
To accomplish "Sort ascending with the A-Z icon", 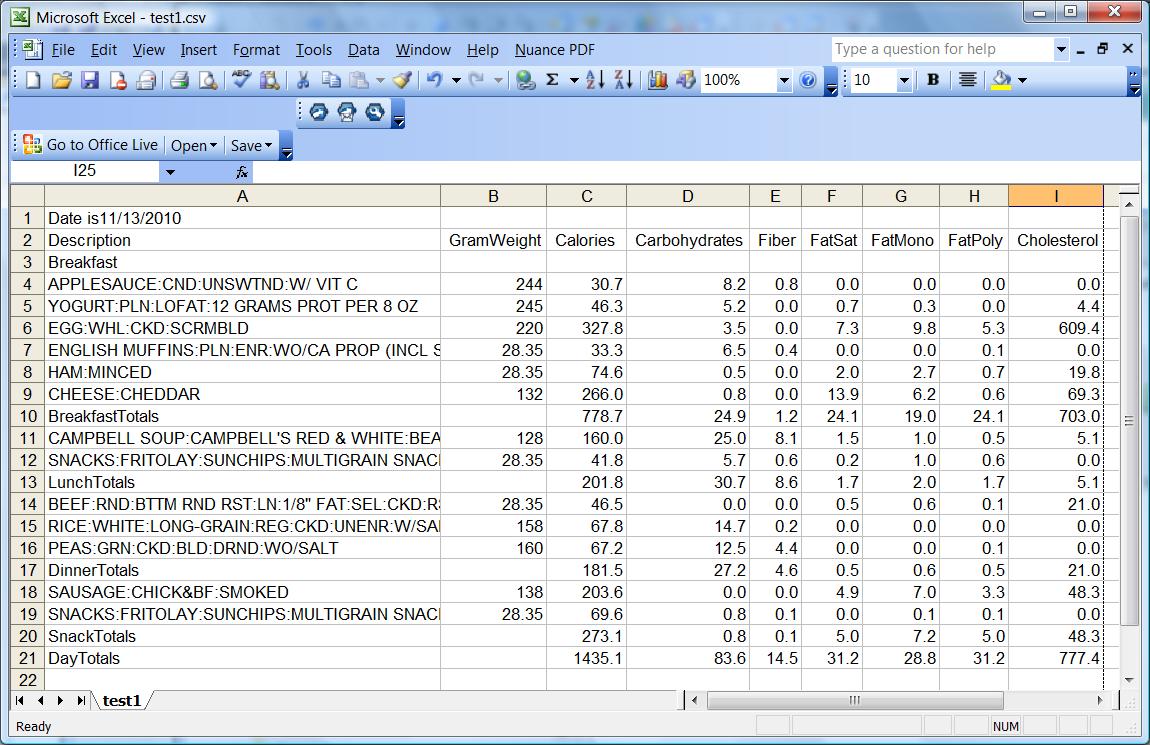I will coord(595,80).
